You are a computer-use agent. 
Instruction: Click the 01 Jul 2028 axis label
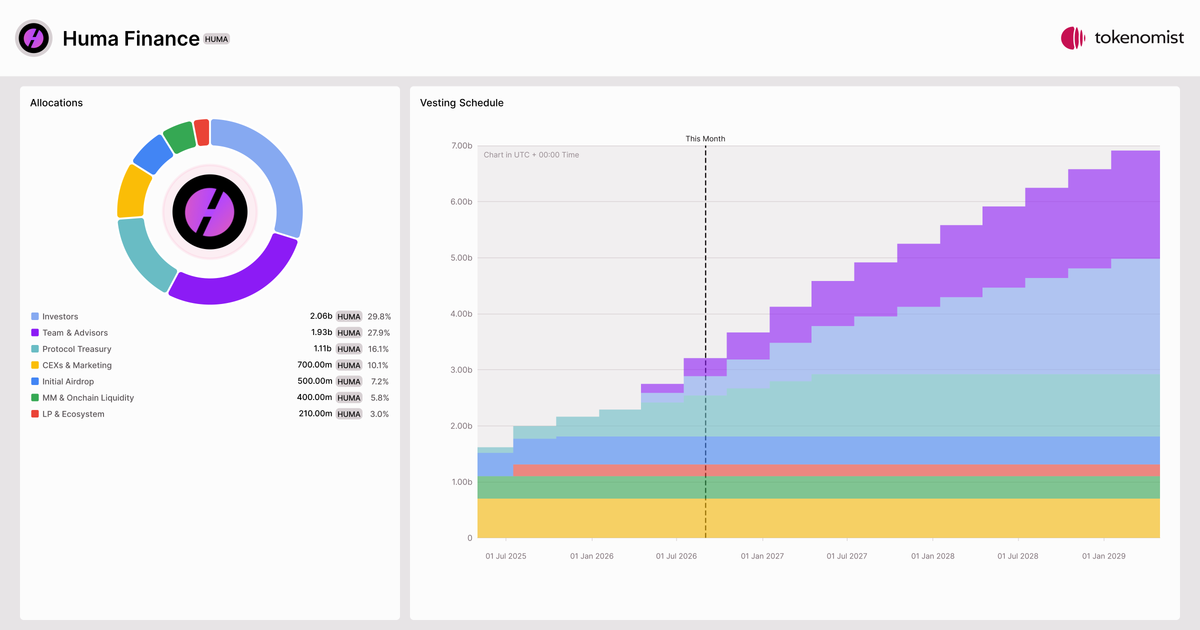click(1019, 555)
